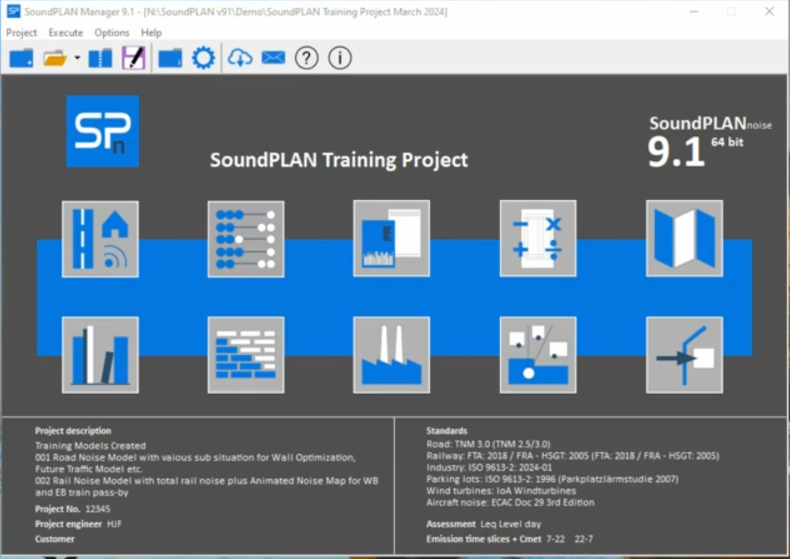
Task: Click the Road: TNM 3.0 standard line
Action: point(488,444)
